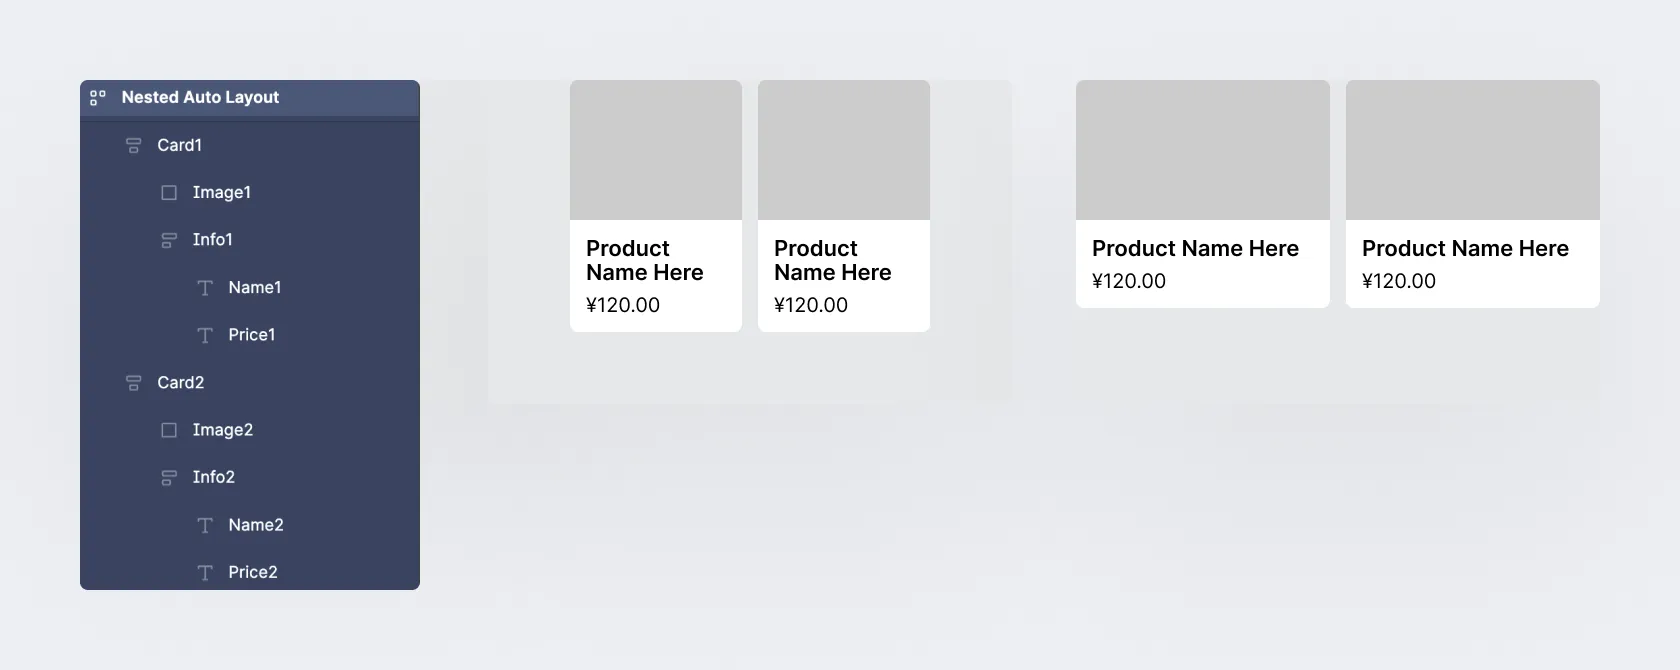Select the Info2 layer label
The width and height of the screenshot is (1680, 670).
(214, 478)
